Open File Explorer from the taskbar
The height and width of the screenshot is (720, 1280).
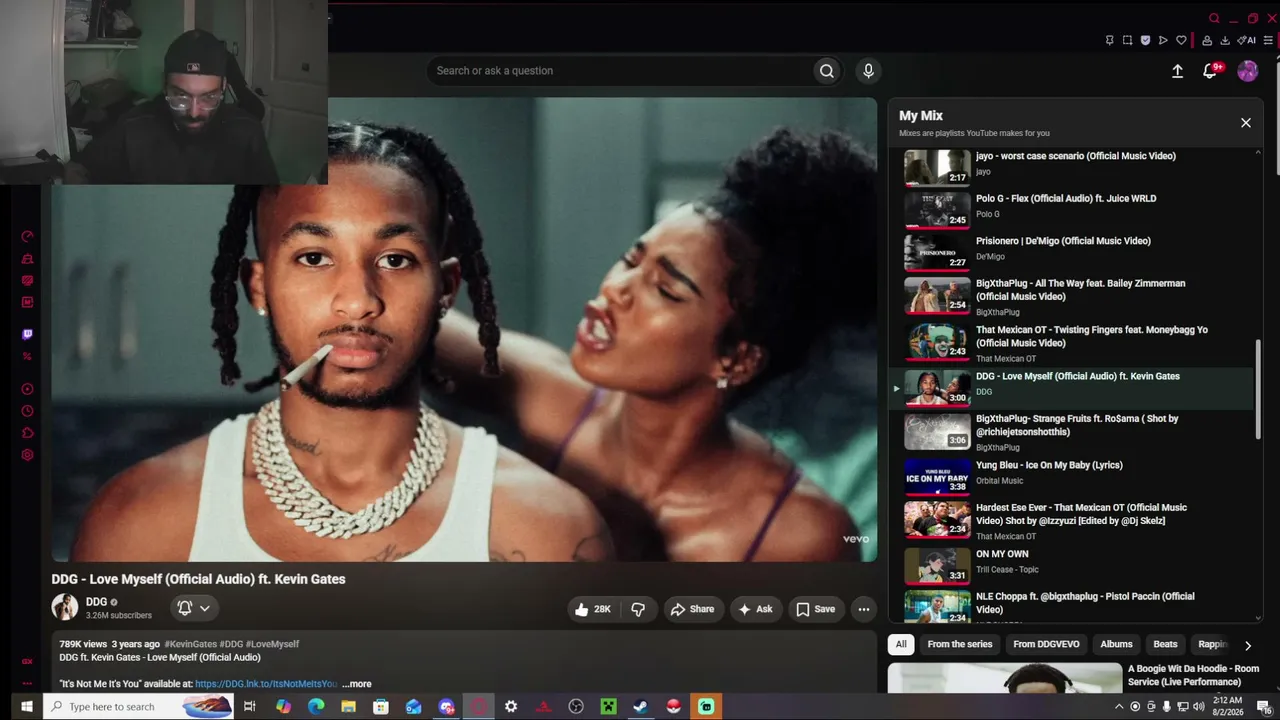[348, 707]
